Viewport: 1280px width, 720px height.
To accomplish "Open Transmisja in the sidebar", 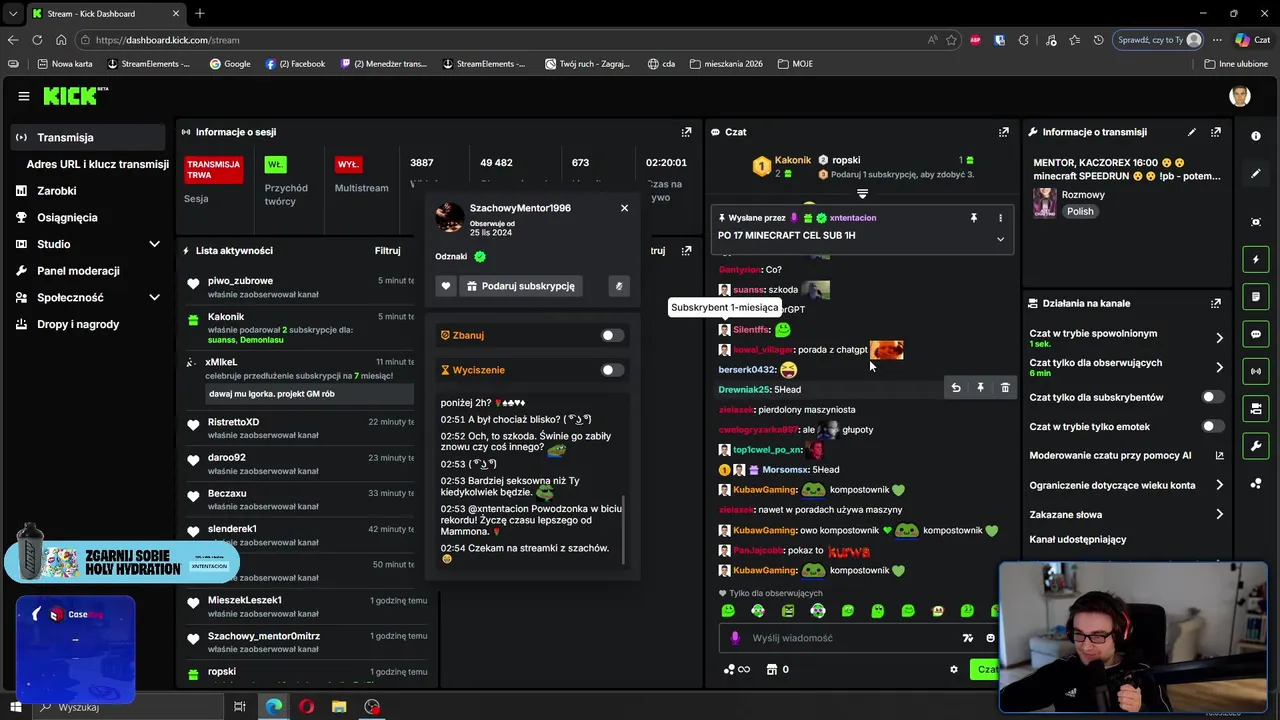I will 88,138.
